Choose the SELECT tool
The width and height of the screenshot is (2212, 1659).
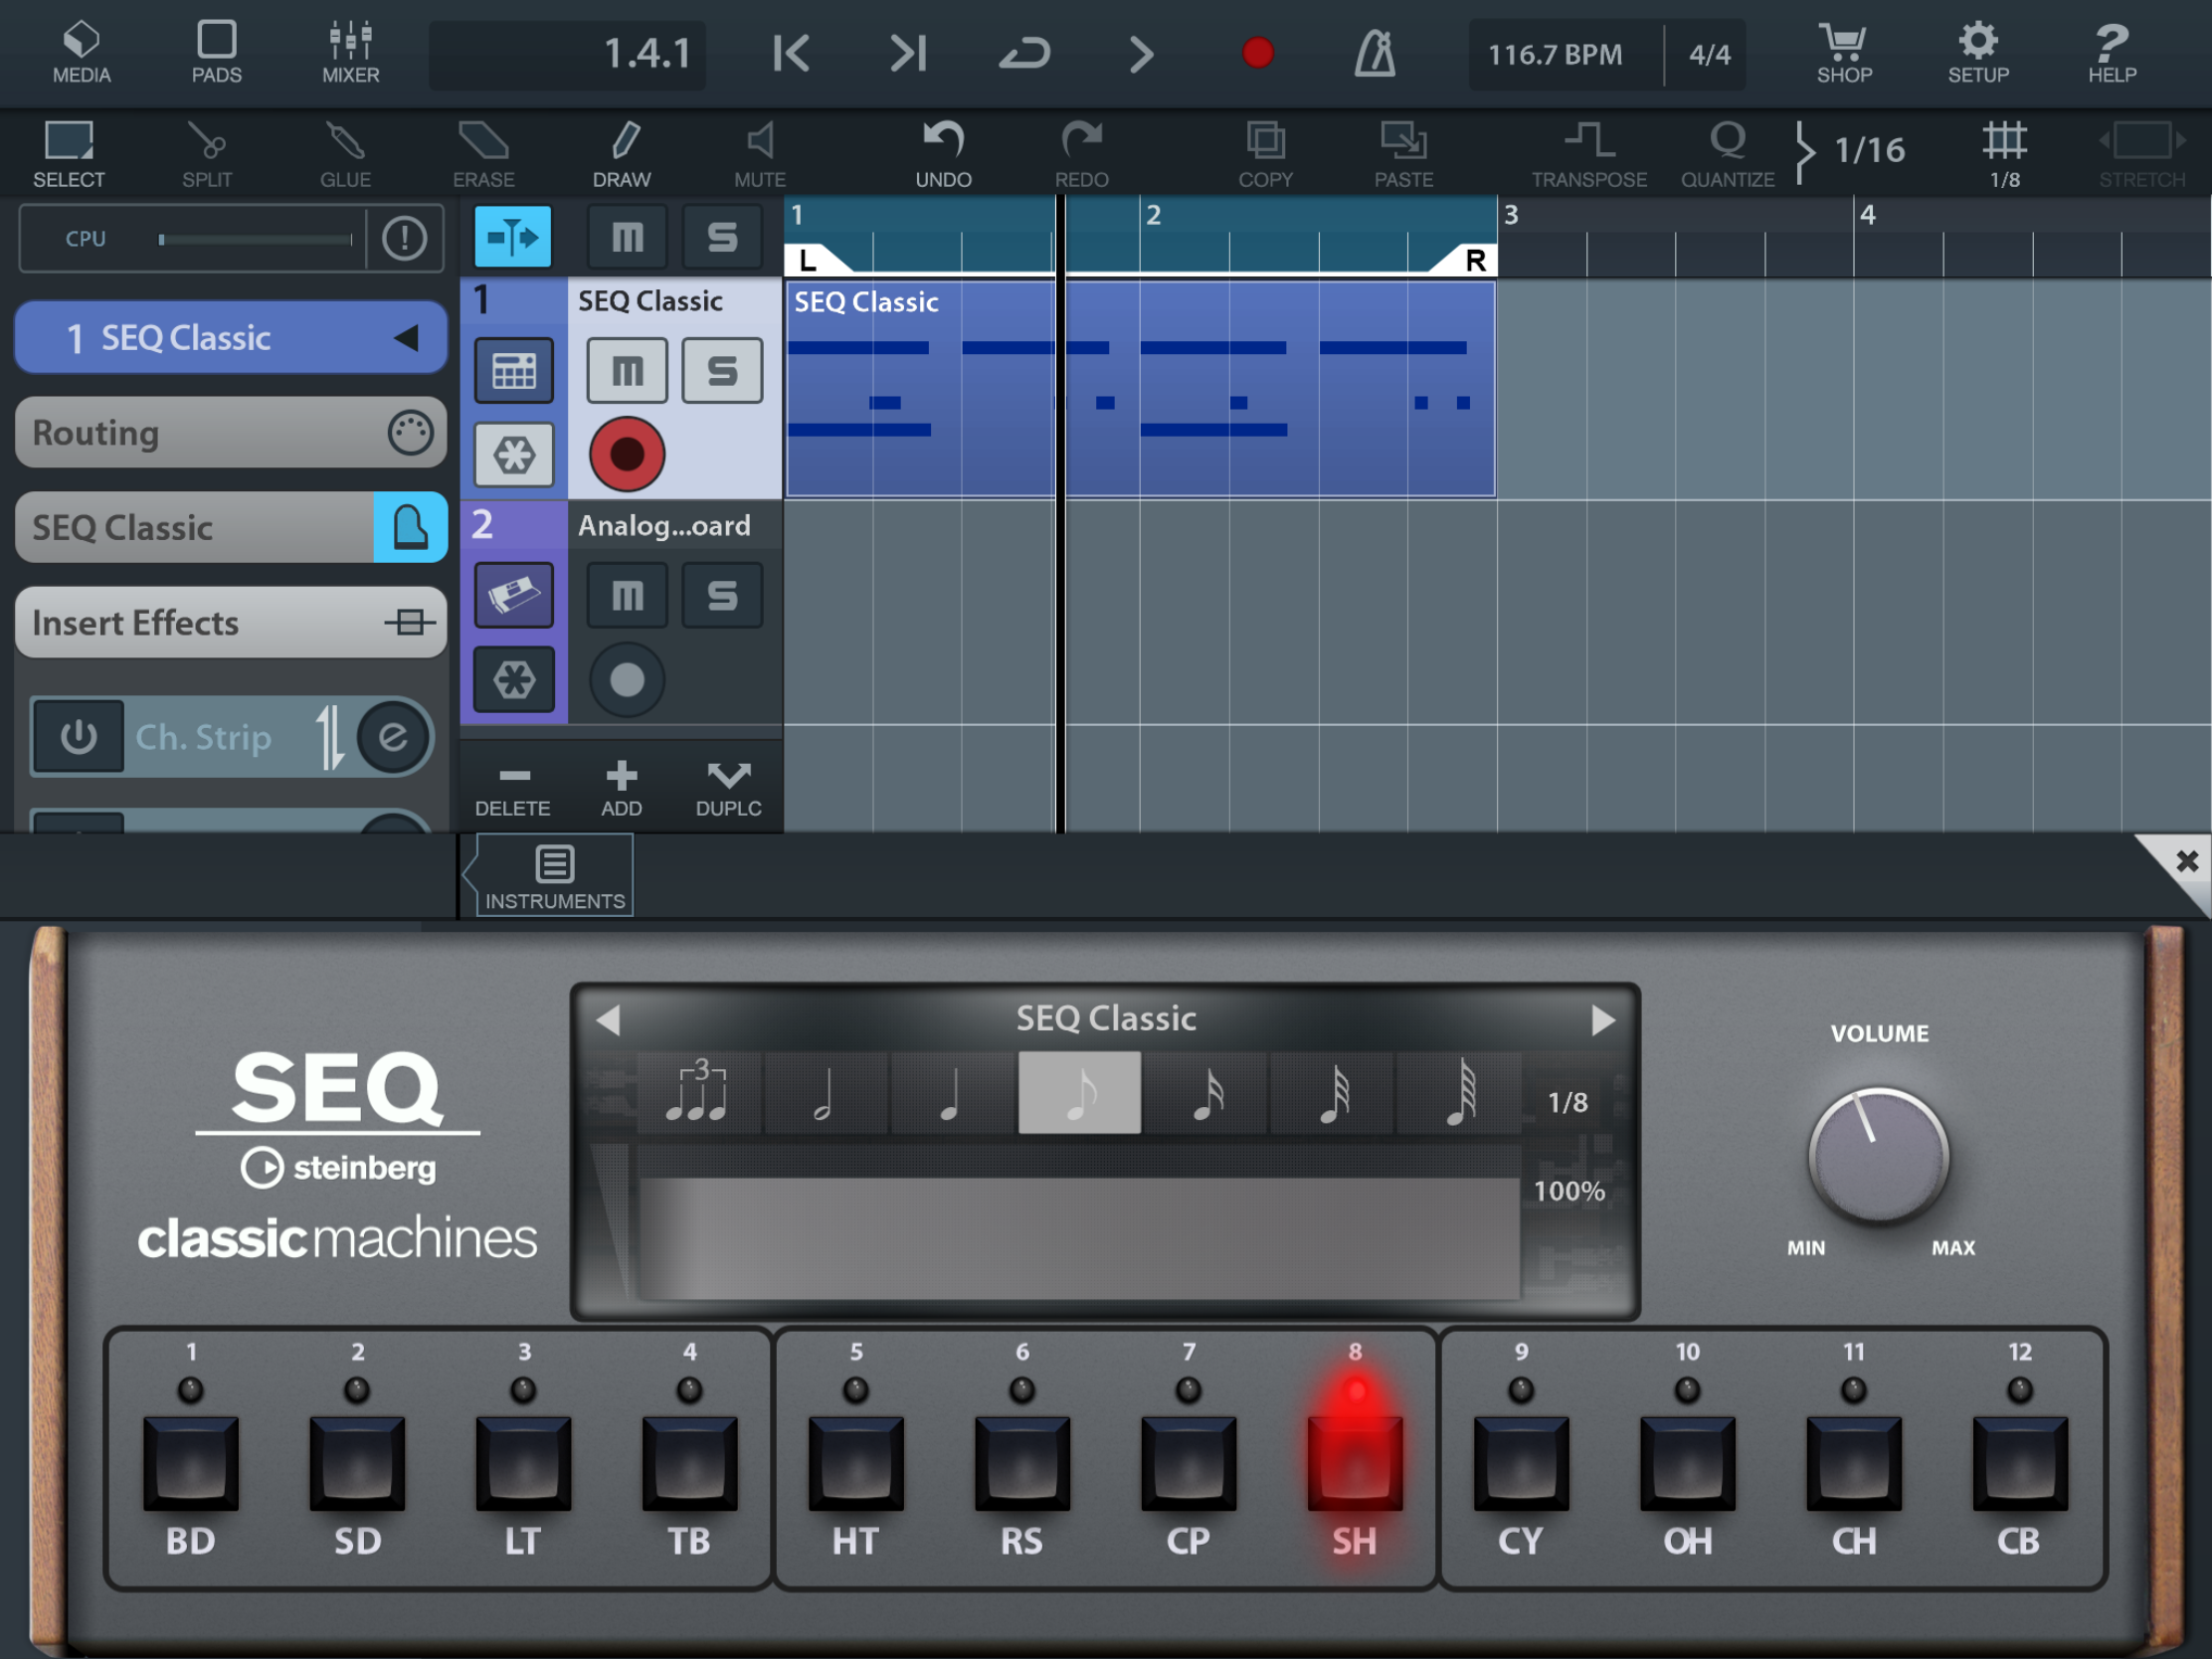69,154
